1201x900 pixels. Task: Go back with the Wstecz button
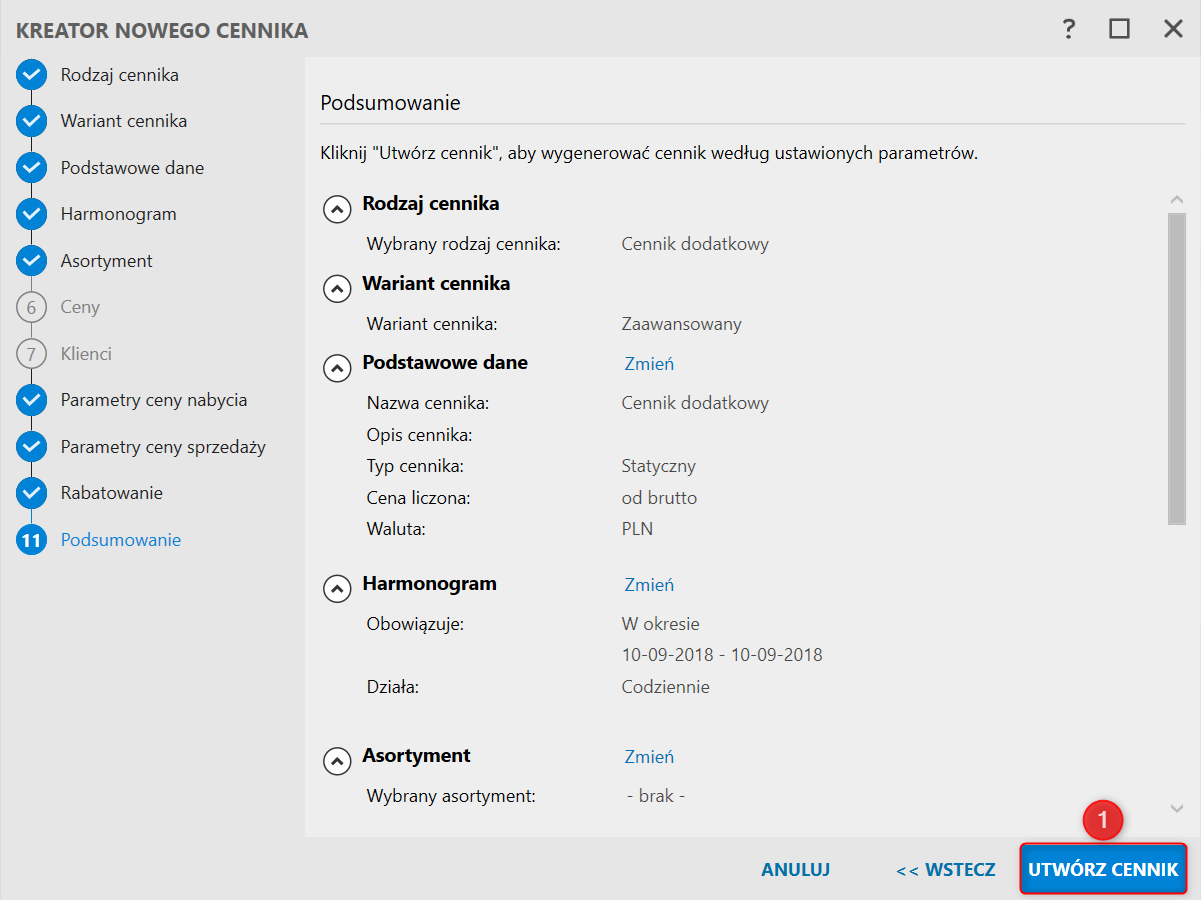coord(945,870)
